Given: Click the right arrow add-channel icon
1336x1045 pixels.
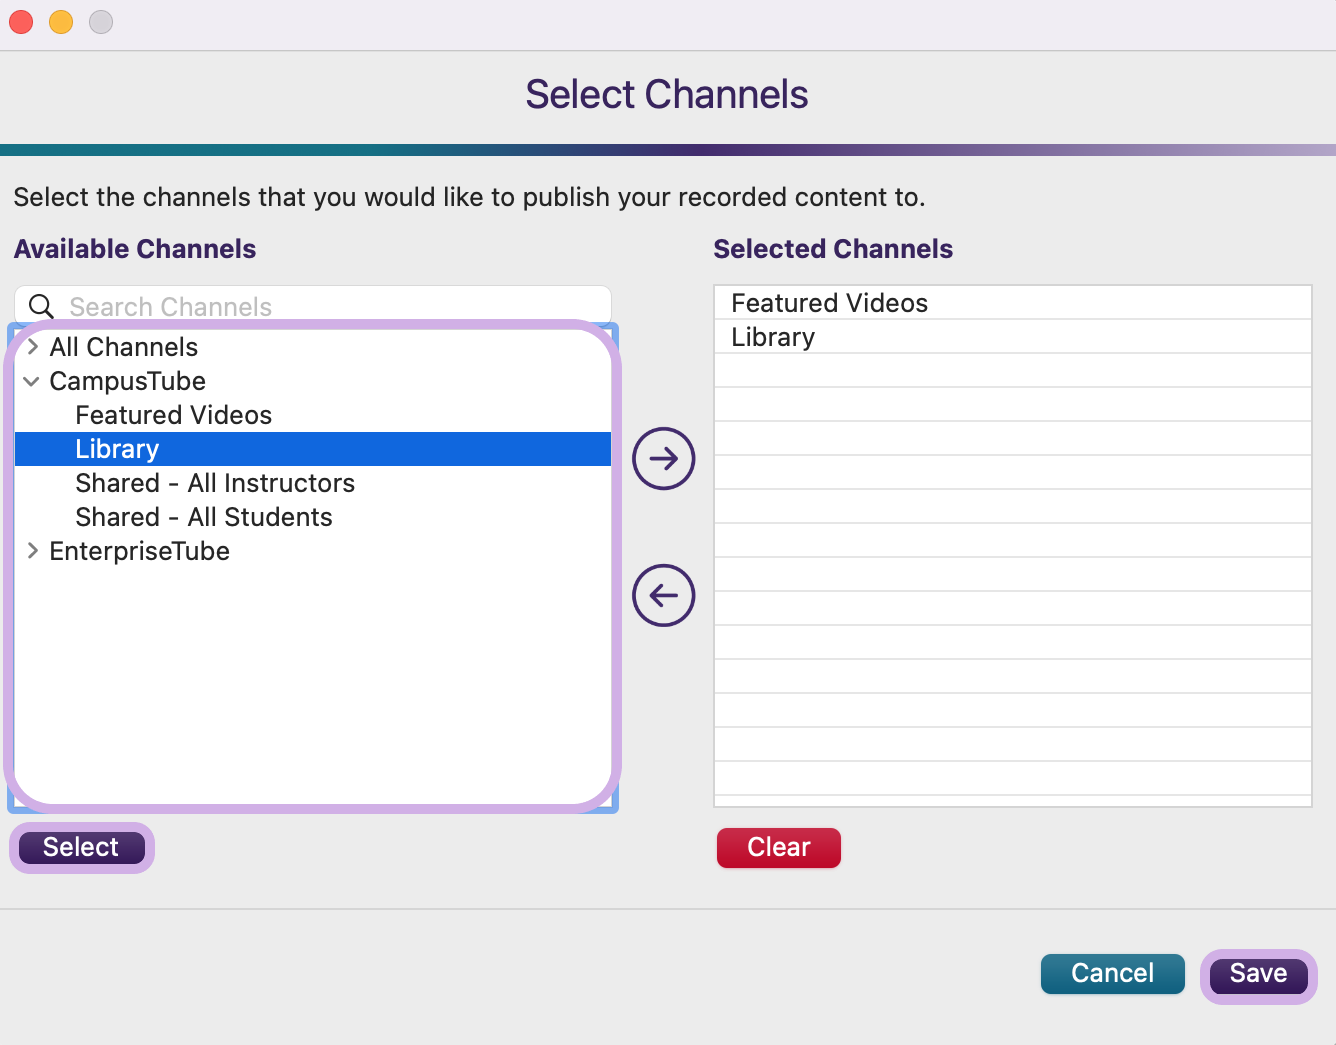Looking at the screenshot, I should (664, 459).
